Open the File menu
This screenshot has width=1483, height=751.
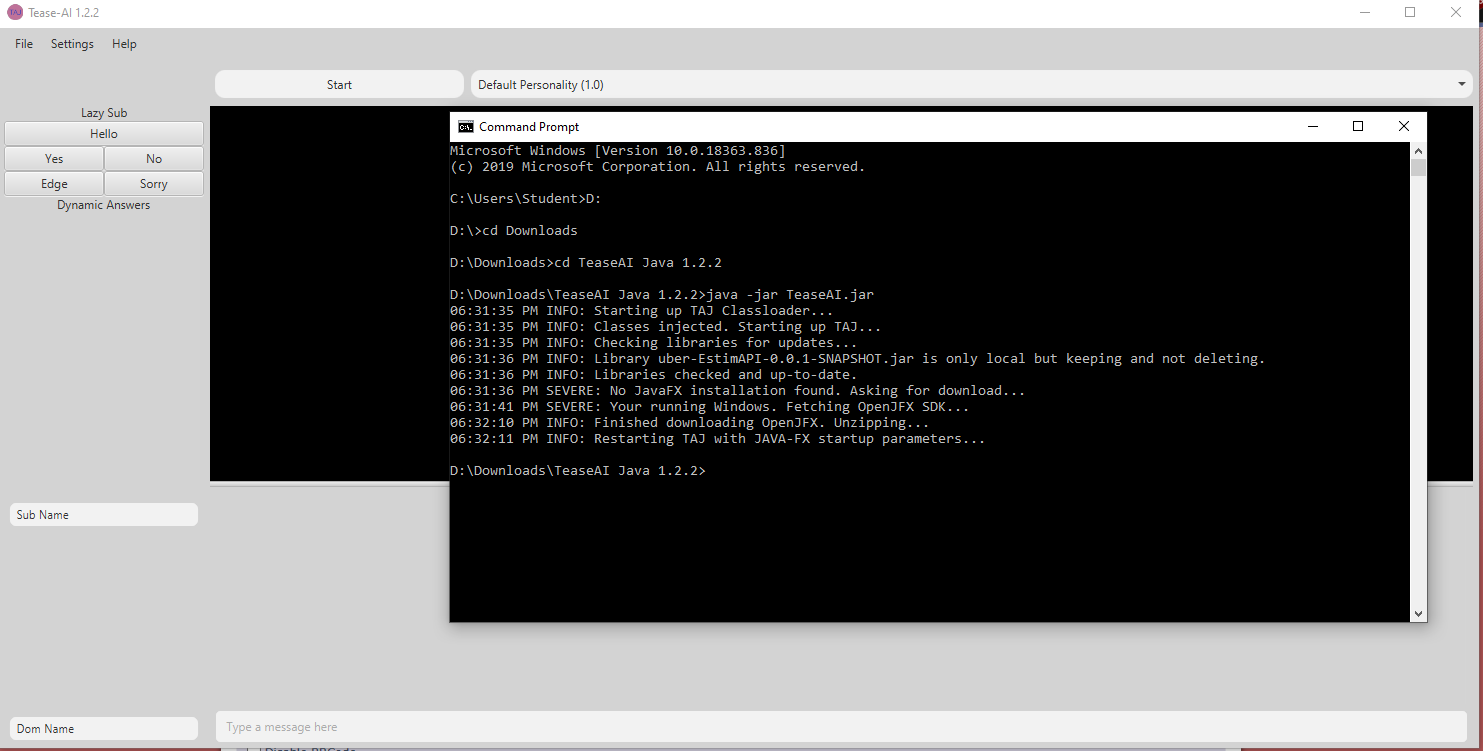tap(24, 44)
